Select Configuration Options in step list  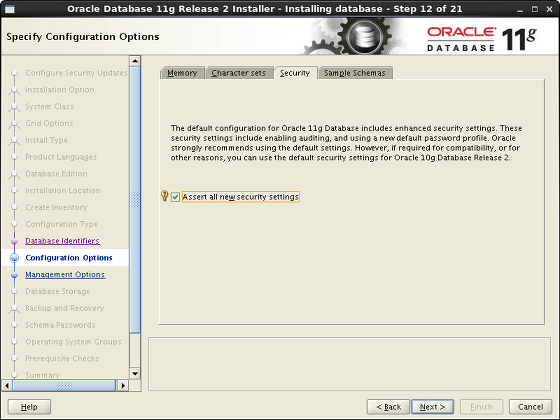point(69,258)
